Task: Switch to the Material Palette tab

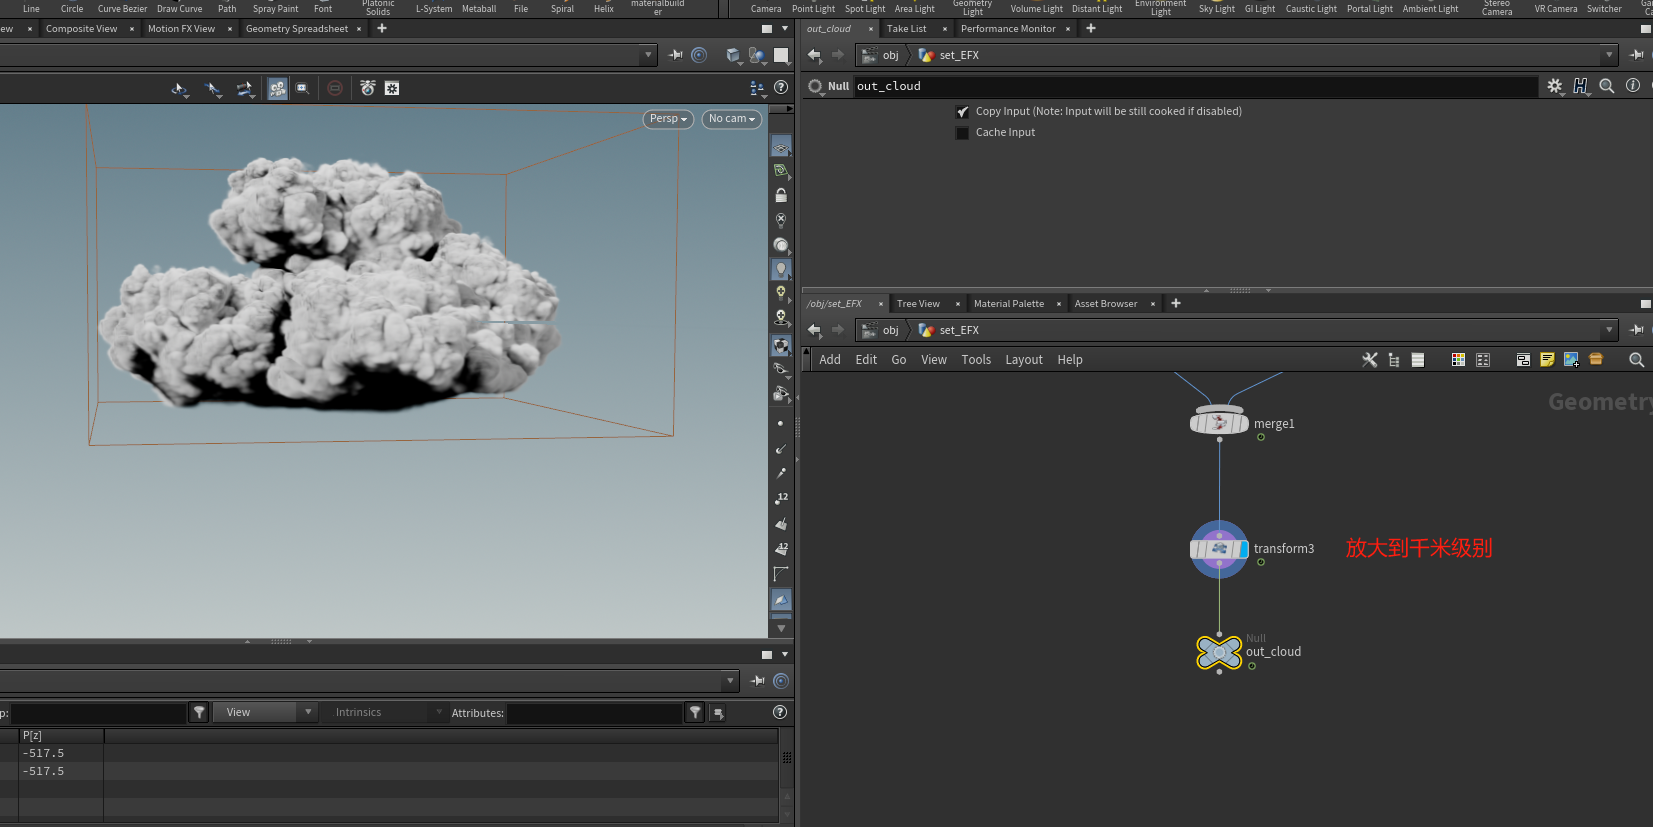Action: point(1008,304)
